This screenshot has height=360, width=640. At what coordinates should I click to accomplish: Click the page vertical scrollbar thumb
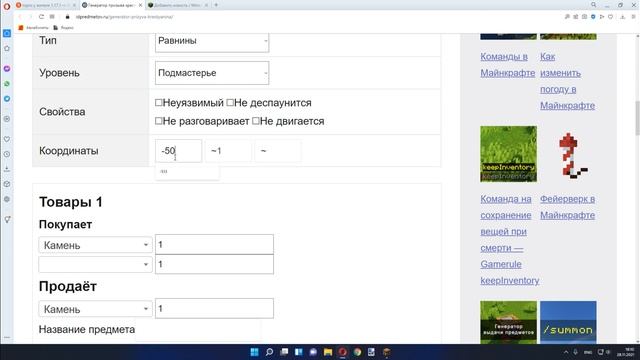click(637, 118)
